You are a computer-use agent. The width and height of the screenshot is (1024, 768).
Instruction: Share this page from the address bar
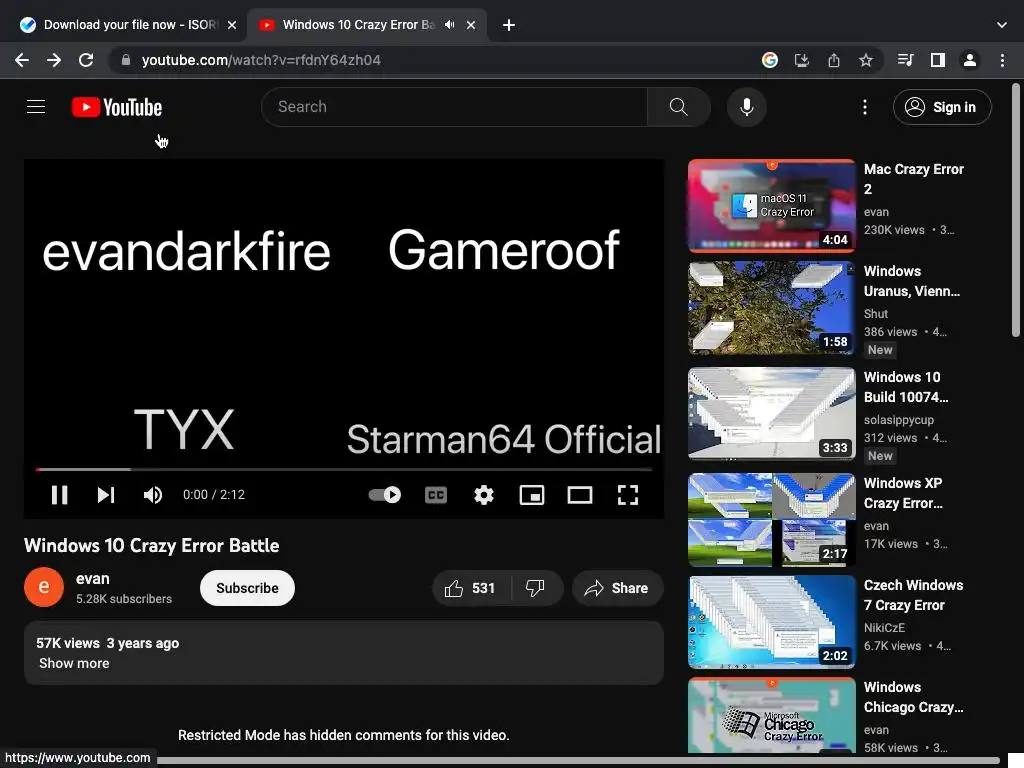[x=834, y=60]
